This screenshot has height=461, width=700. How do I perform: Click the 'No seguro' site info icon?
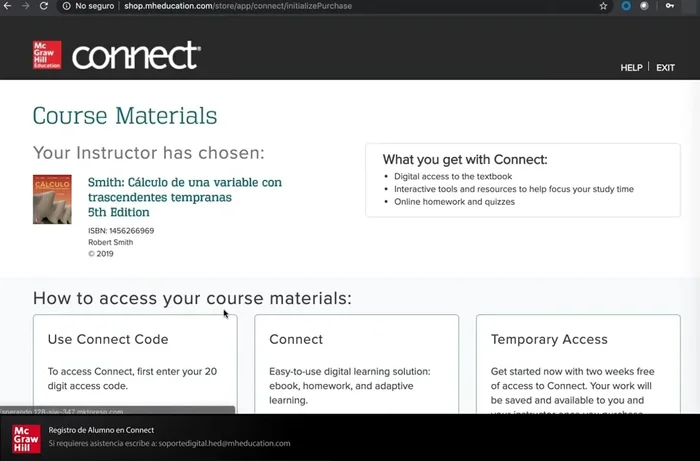pyautogui.click(x=66, y=6)
